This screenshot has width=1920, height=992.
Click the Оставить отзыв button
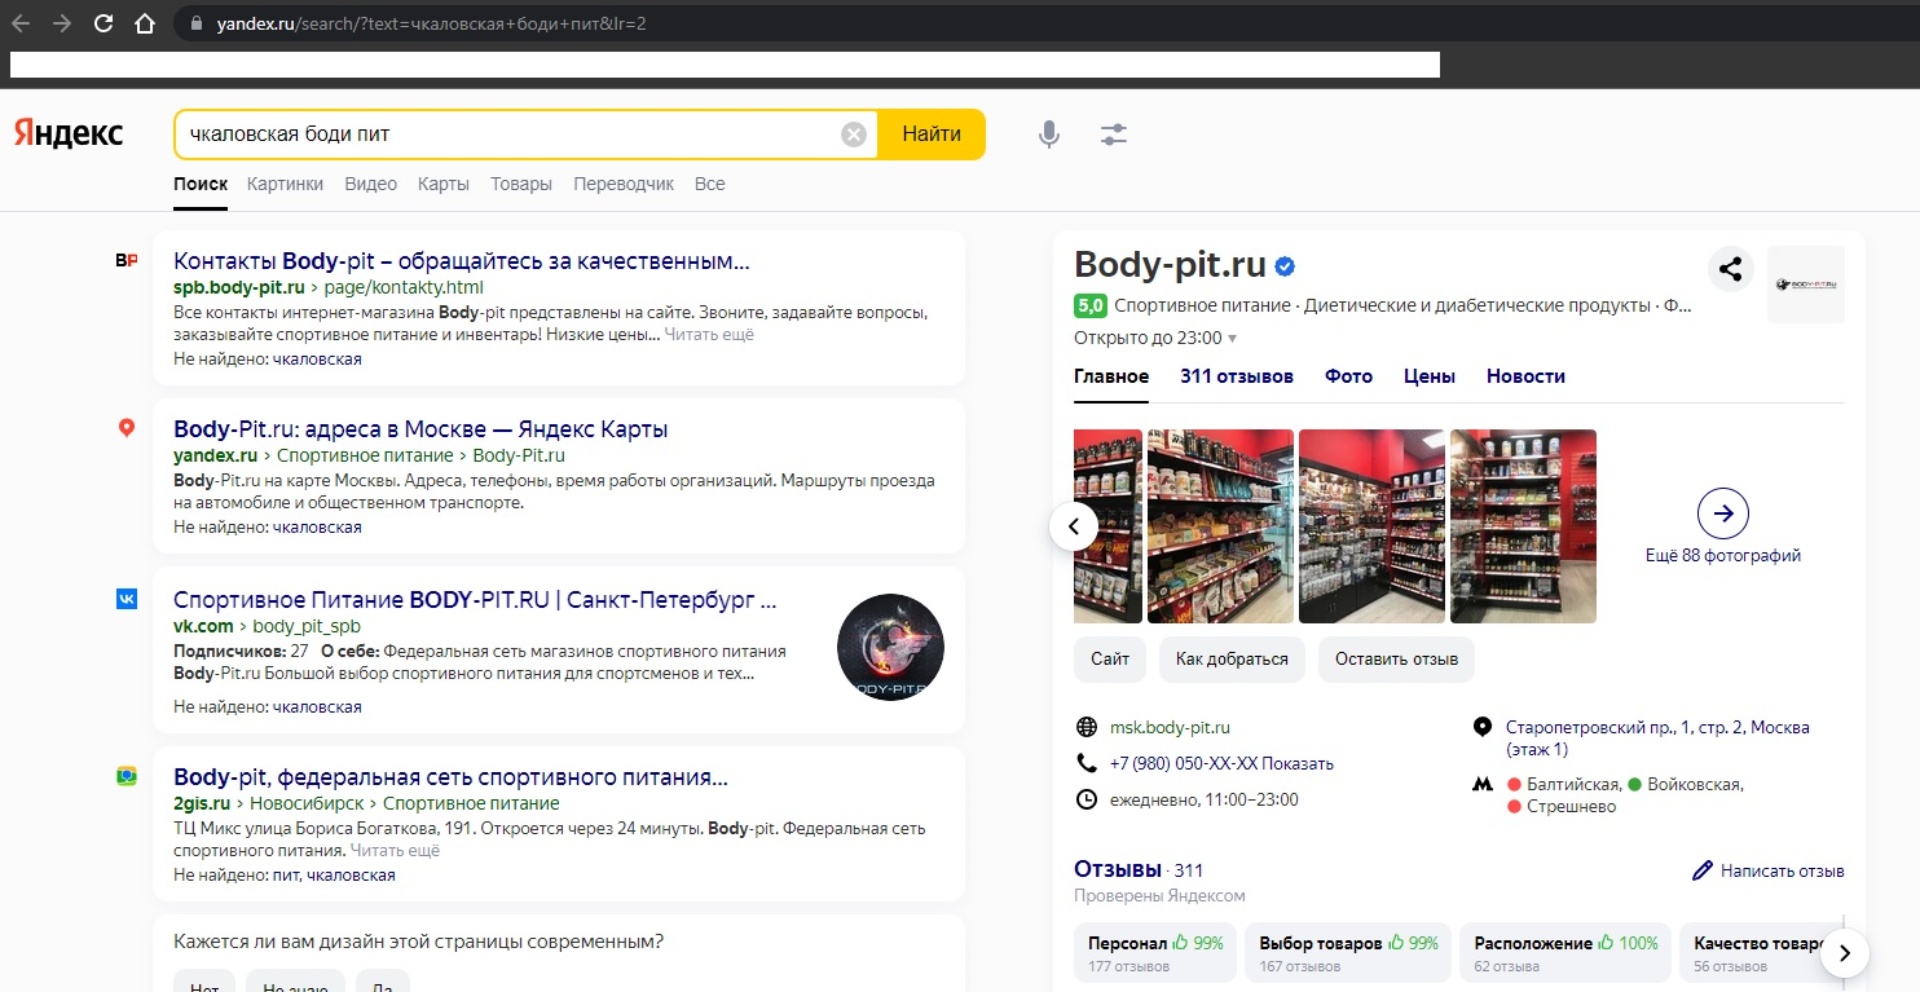(x=1396, y=659)
